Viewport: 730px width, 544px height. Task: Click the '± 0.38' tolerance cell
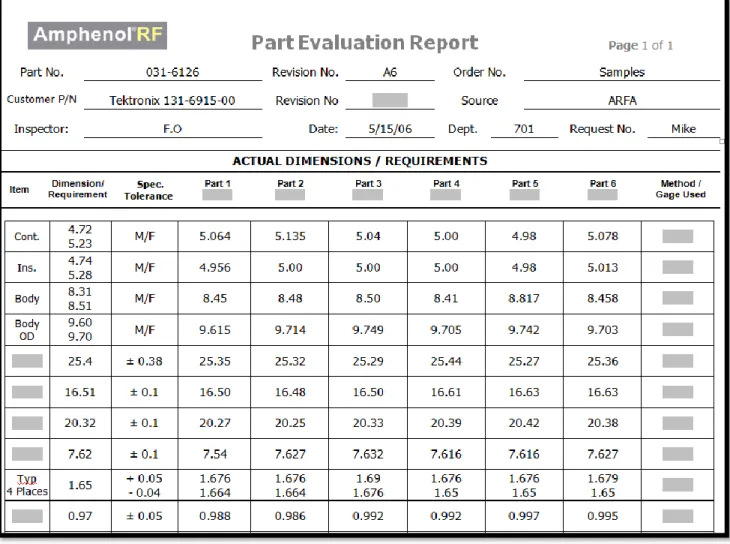point(144,361)
